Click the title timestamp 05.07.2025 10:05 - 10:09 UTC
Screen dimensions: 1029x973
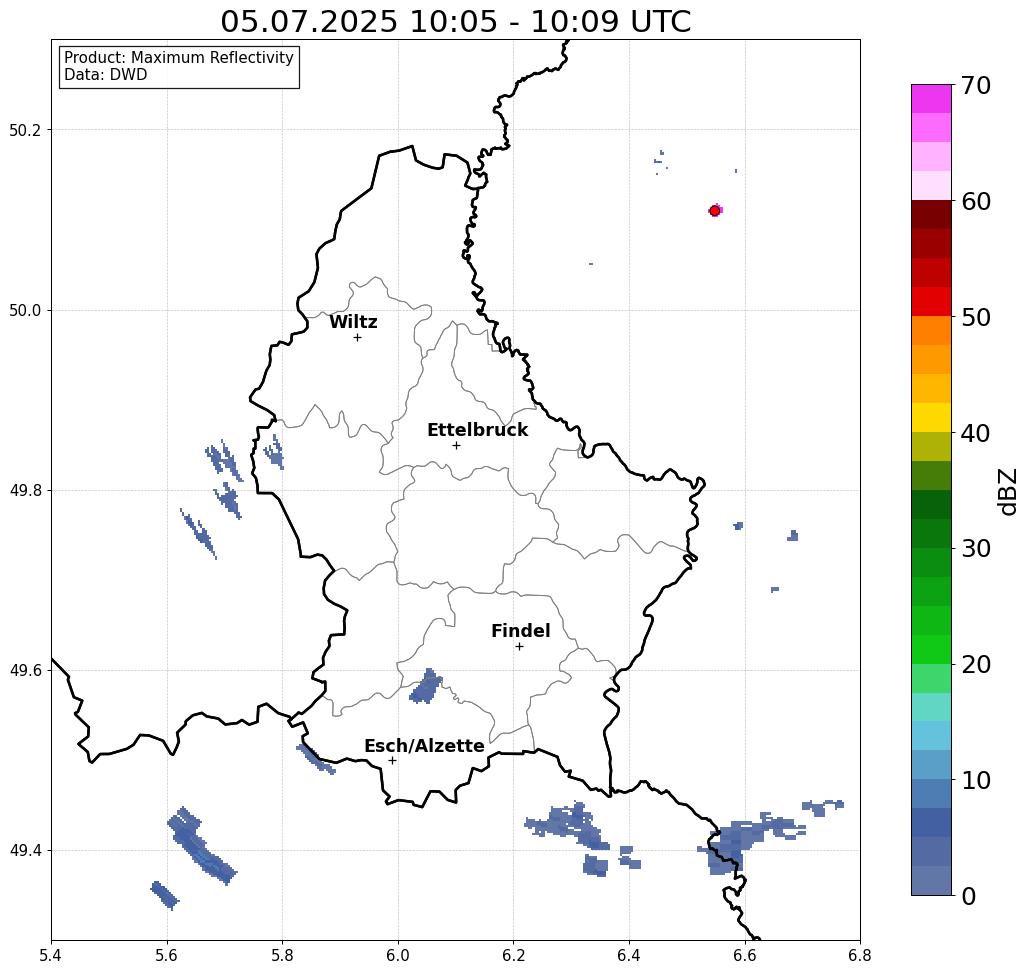[455, 21]
